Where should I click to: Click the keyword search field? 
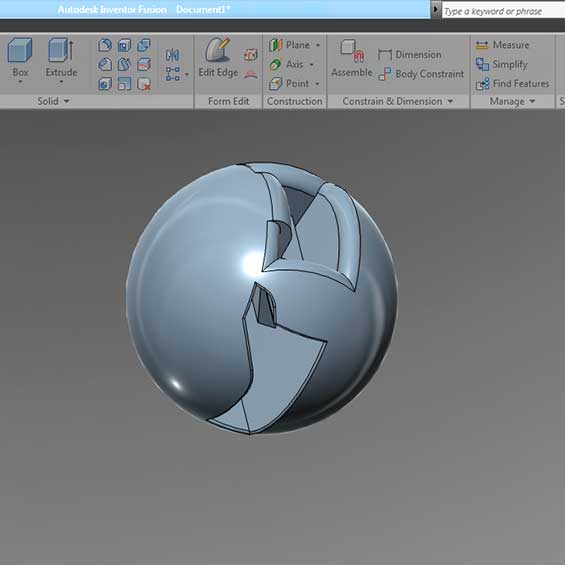503,11
